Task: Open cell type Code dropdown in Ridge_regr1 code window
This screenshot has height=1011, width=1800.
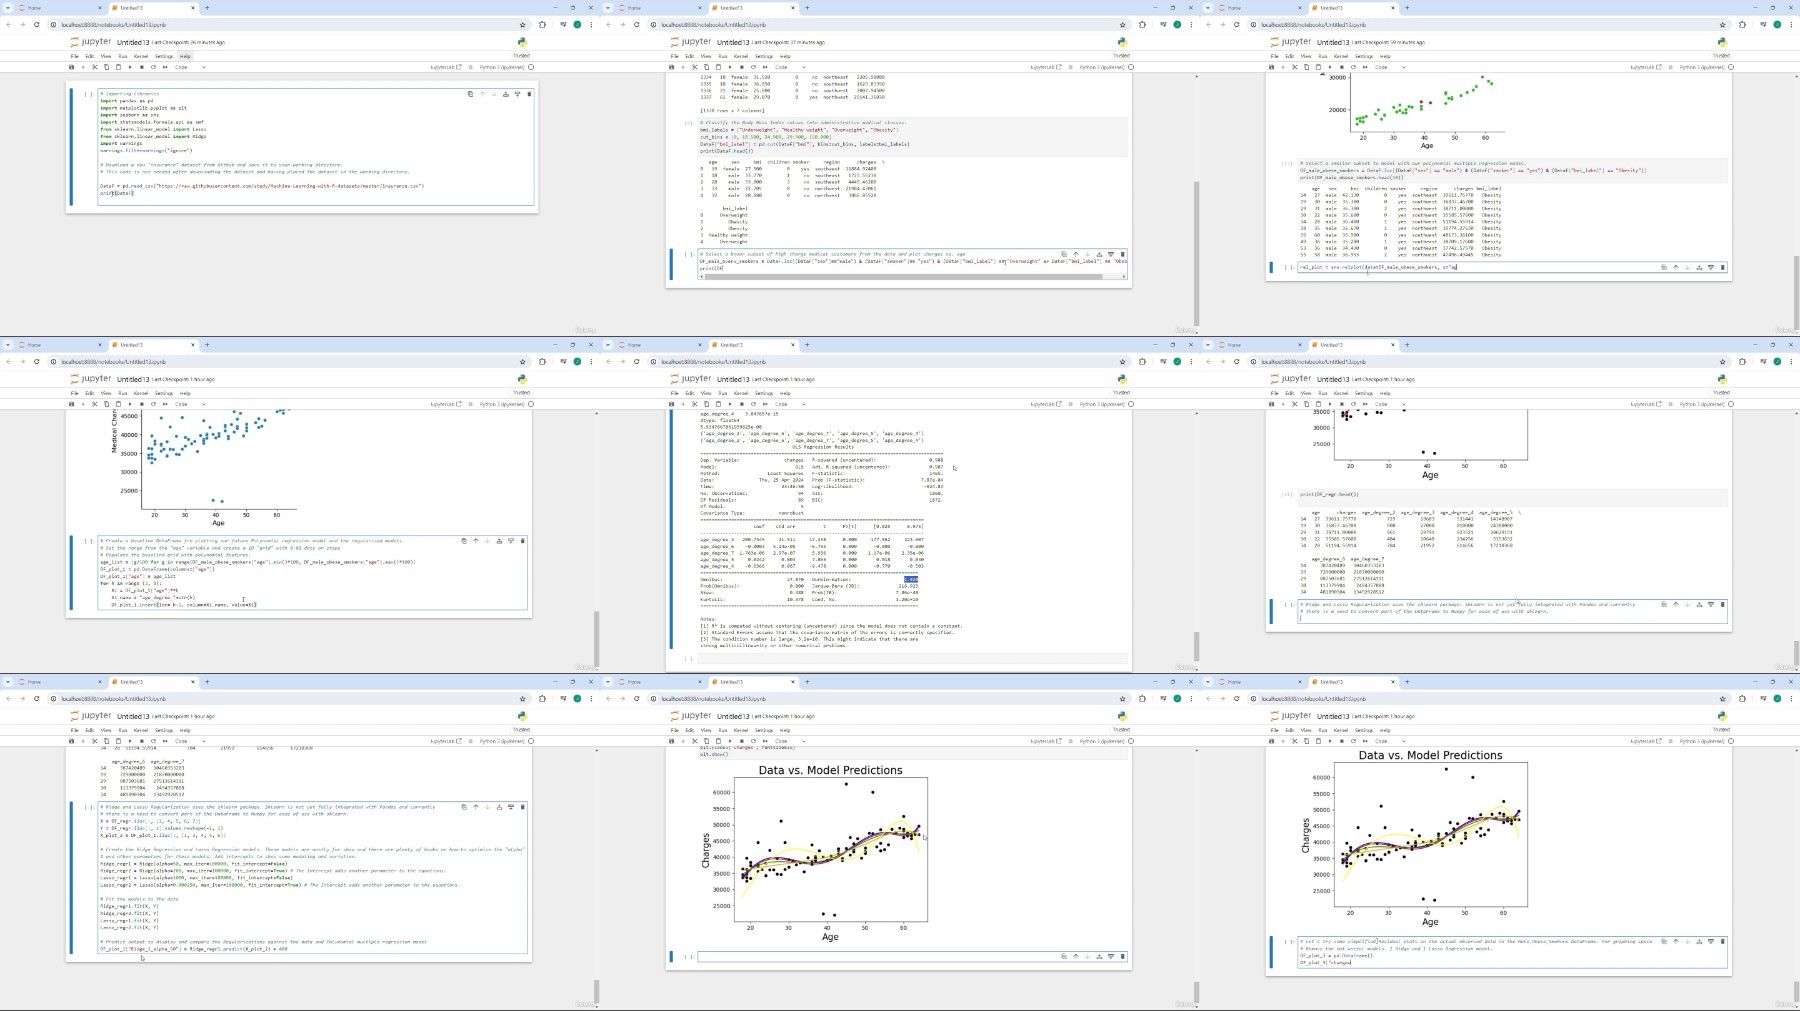Action: (190, 741)
